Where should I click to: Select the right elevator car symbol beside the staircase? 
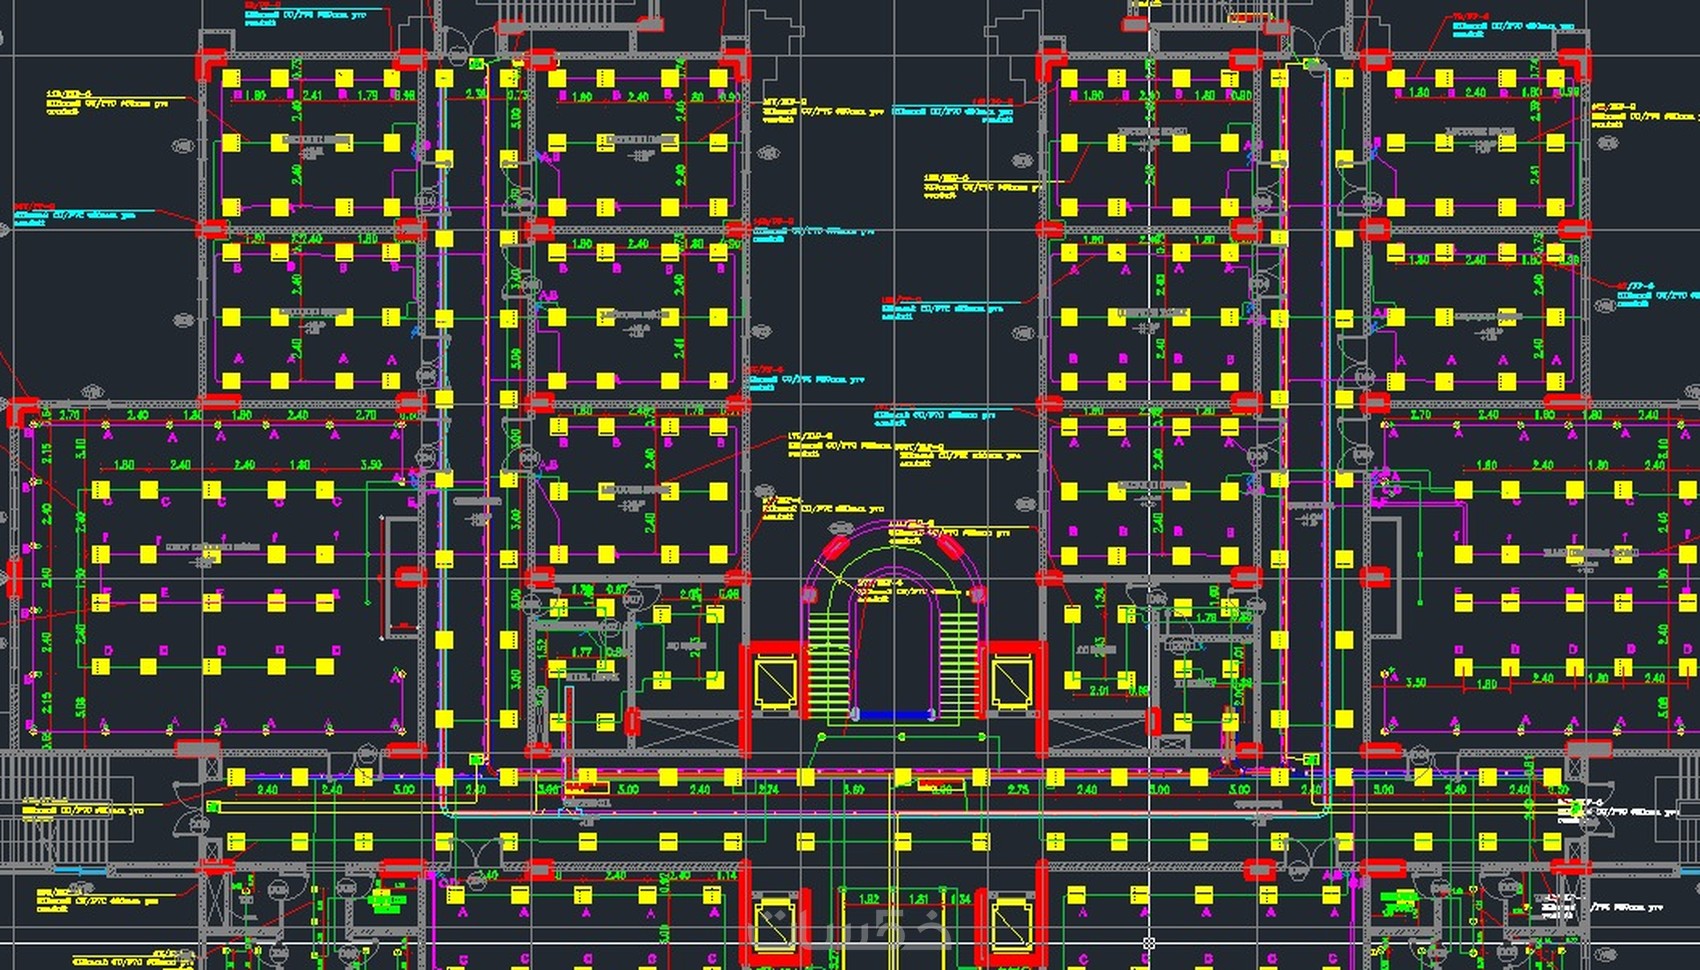[x=1010, y=683]
